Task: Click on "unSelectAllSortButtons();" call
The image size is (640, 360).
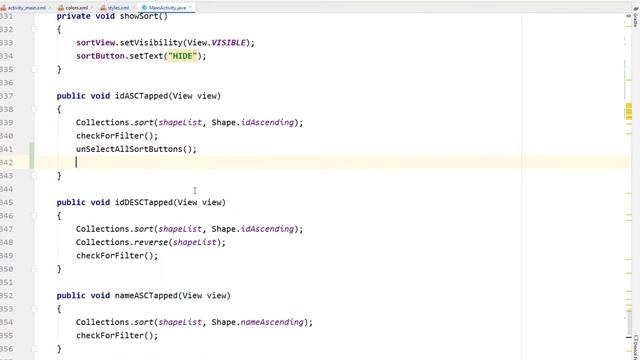Action: (136, 149)
